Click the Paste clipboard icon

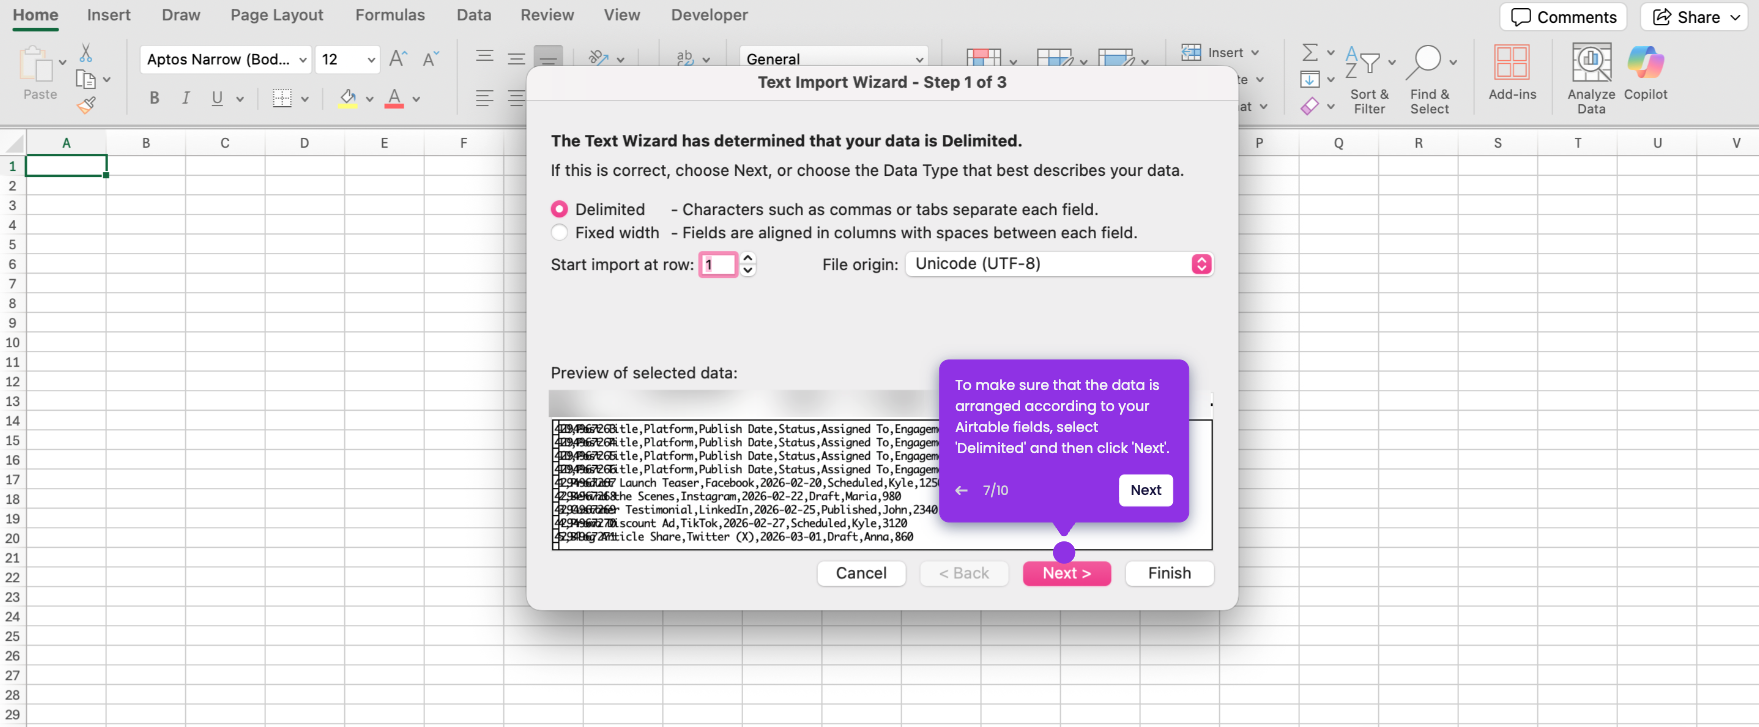tap(36, 65)
